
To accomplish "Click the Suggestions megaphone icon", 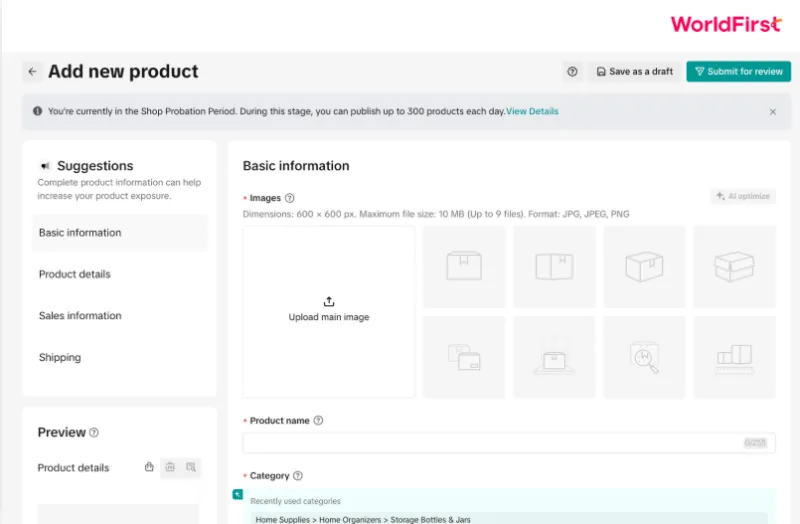I will pyautogui.click(x=45, y=166).
